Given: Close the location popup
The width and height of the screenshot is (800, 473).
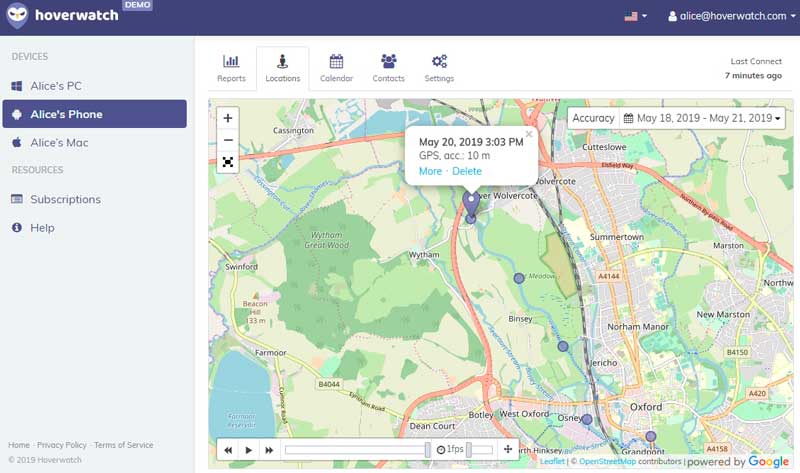Looking at the screenshot, I should pyautogui.click(x=529, y=134).
